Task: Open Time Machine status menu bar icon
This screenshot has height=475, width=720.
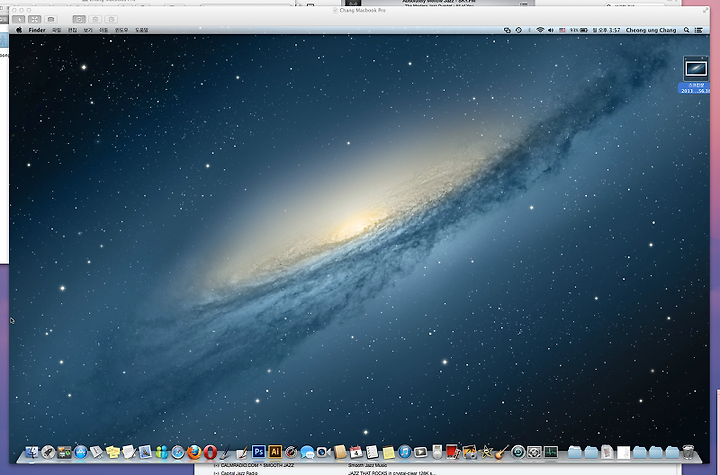Action: 518,30
